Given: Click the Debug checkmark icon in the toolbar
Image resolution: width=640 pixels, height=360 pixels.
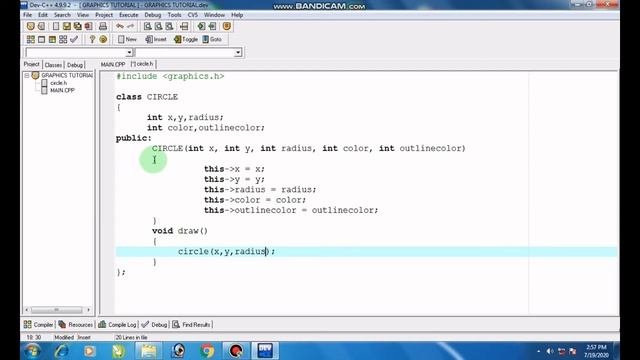Looking at the screenshot, I should pos(74,39).
